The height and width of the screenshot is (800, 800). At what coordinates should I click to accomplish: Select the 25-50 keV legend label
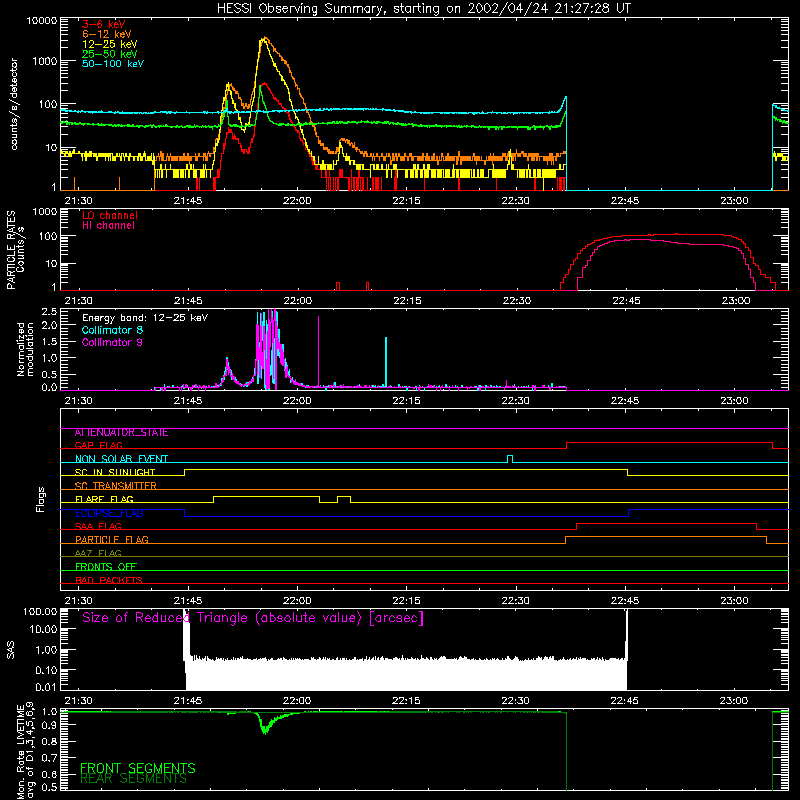[x=110, y=54]
